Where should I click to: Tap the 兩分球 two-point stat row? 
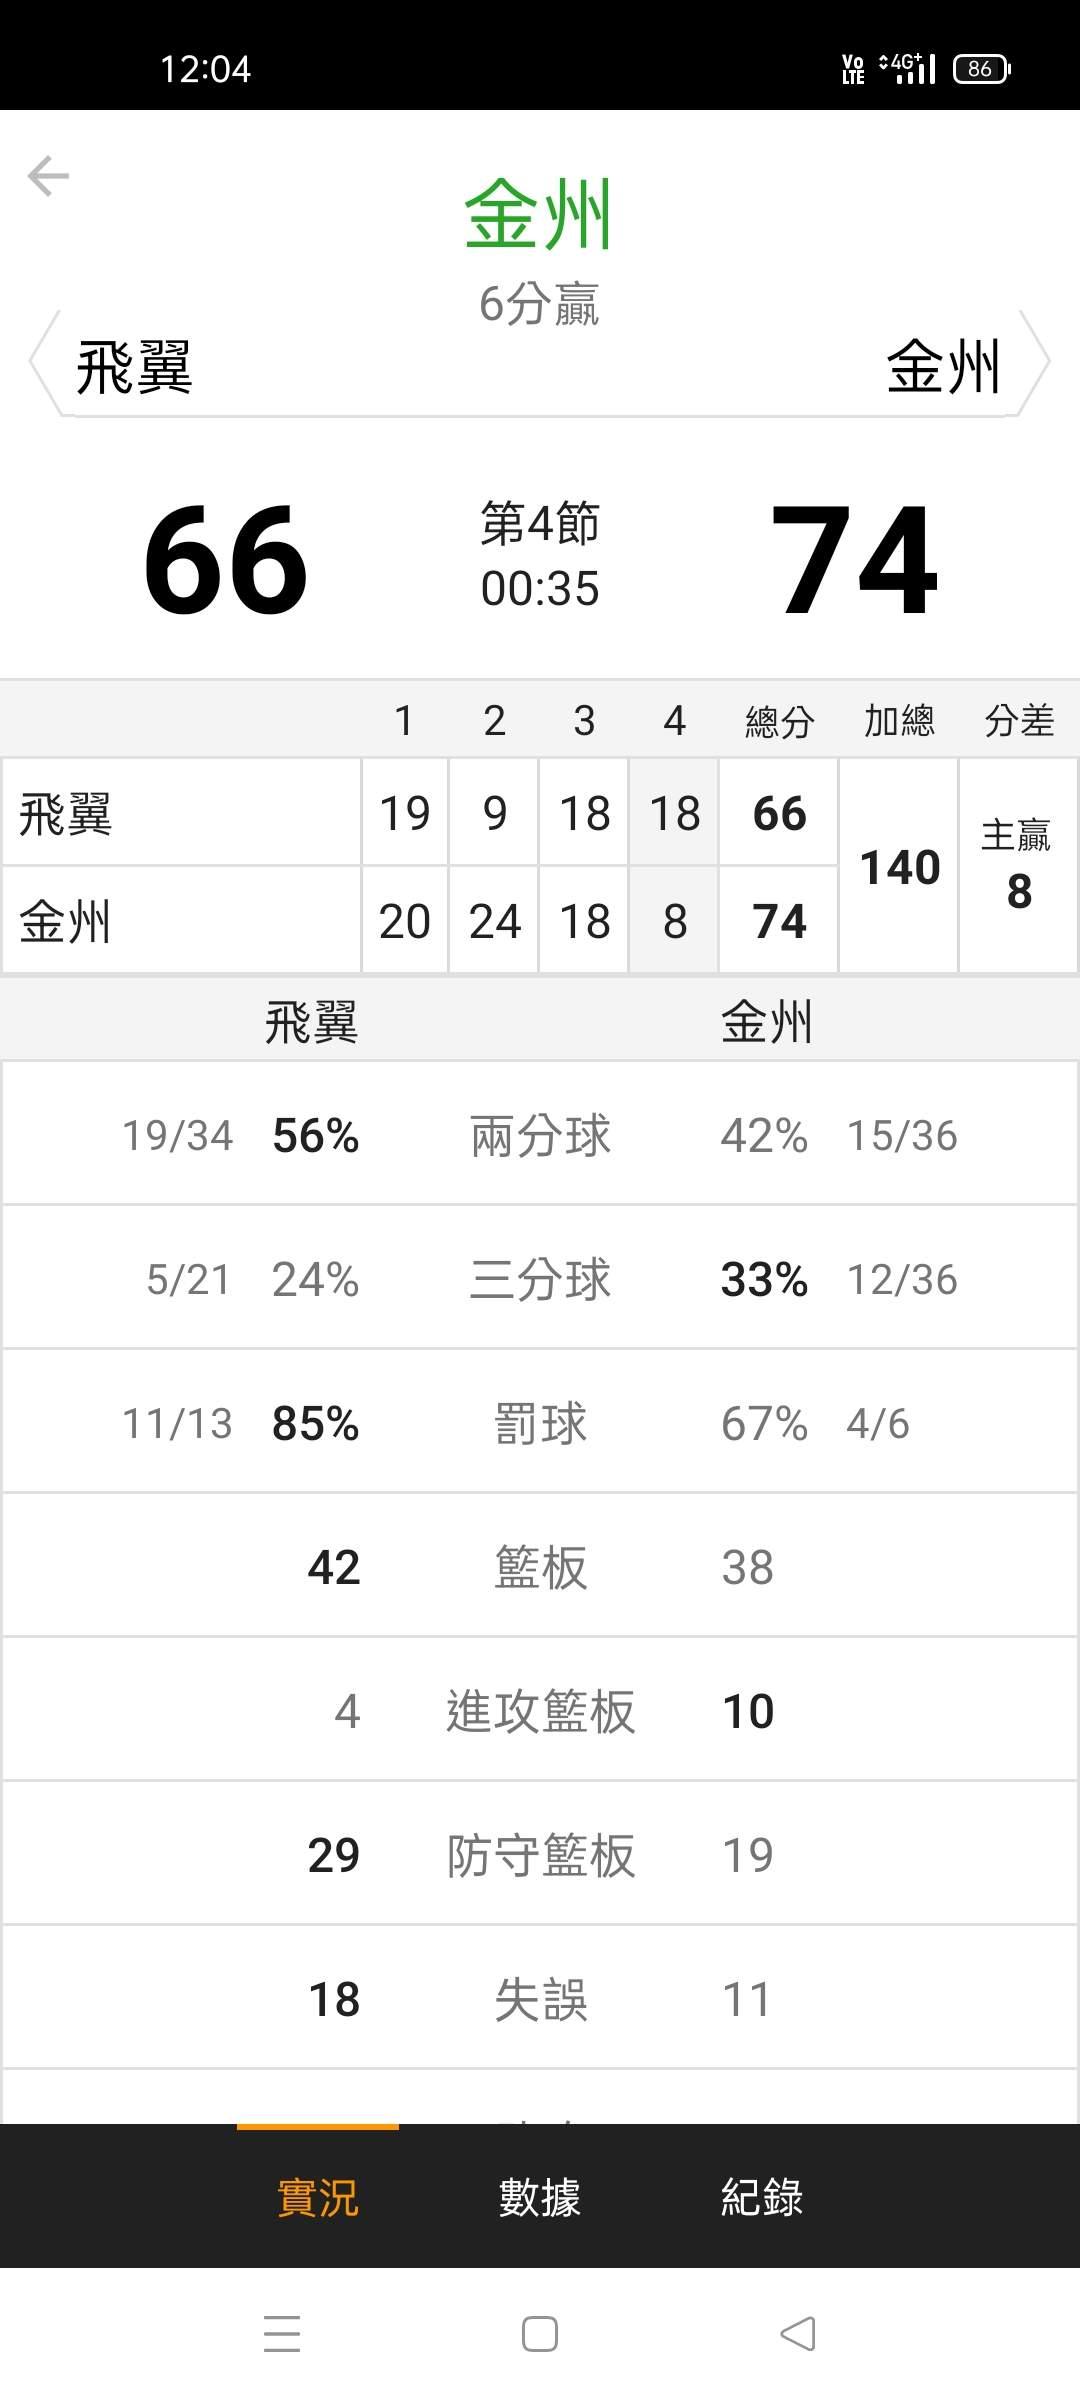click(540, 1133)
